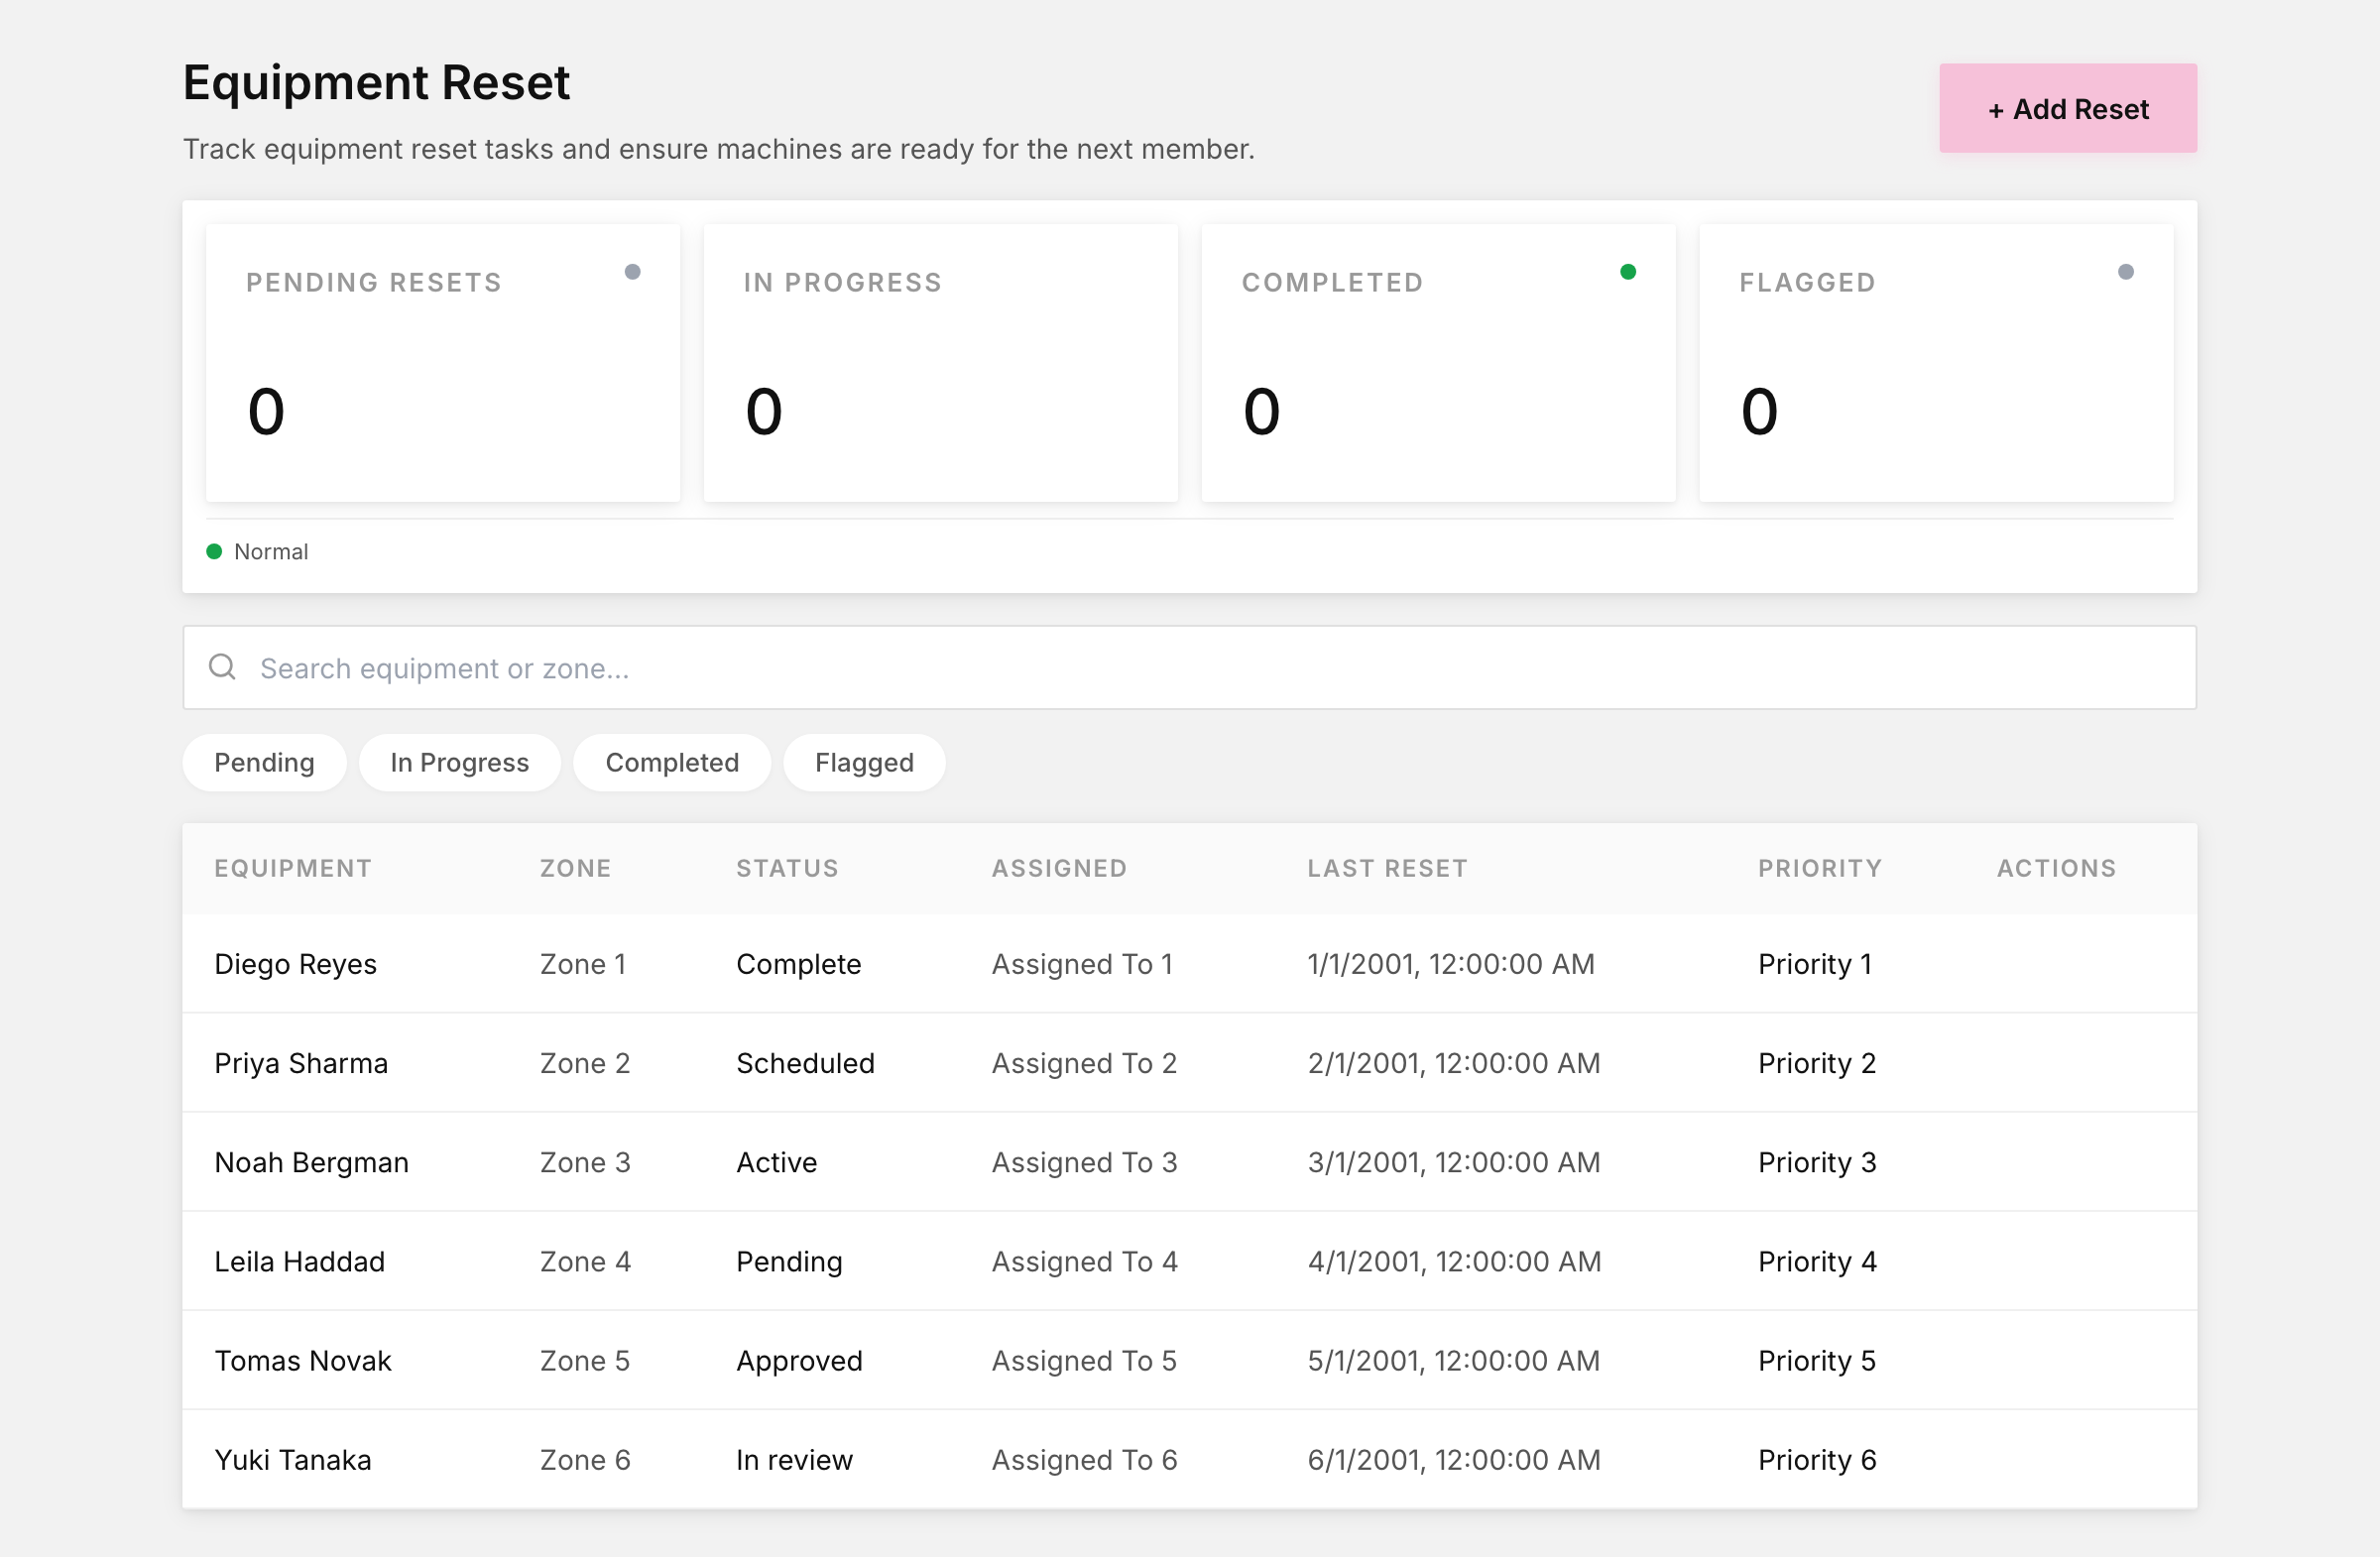Viewport: 2380px width, 1563px height.
Task: Open the Diego Reyes row
Action: pos(1190,965)
